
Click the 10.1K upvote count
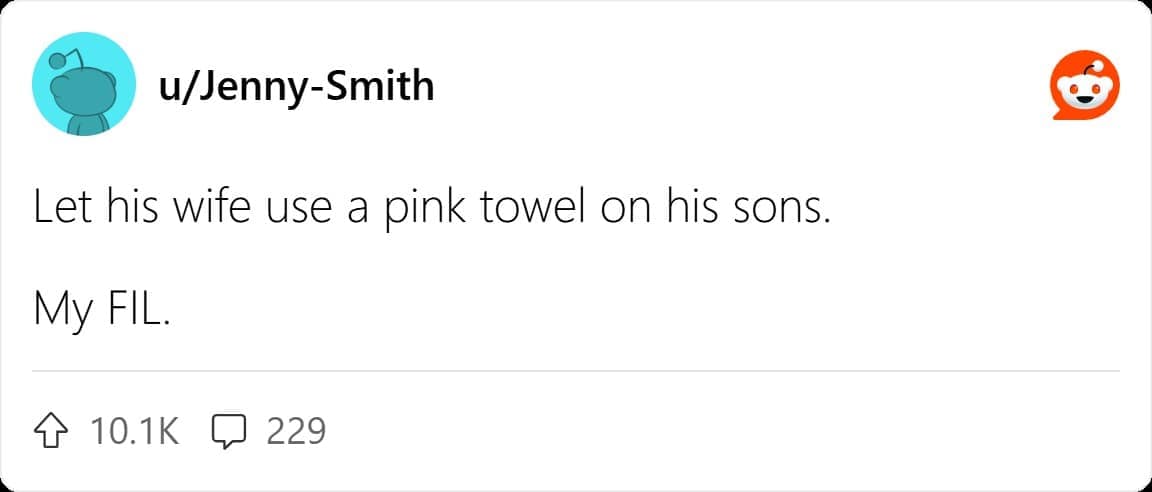tap(134, 431)
